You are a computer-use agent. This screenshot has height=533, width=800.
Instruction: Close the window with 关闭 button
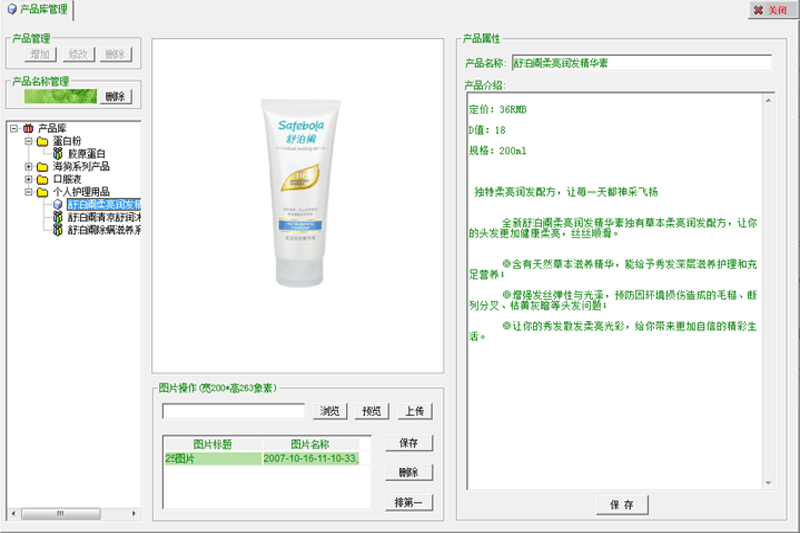pyautogui.click(x=771, y=10)
